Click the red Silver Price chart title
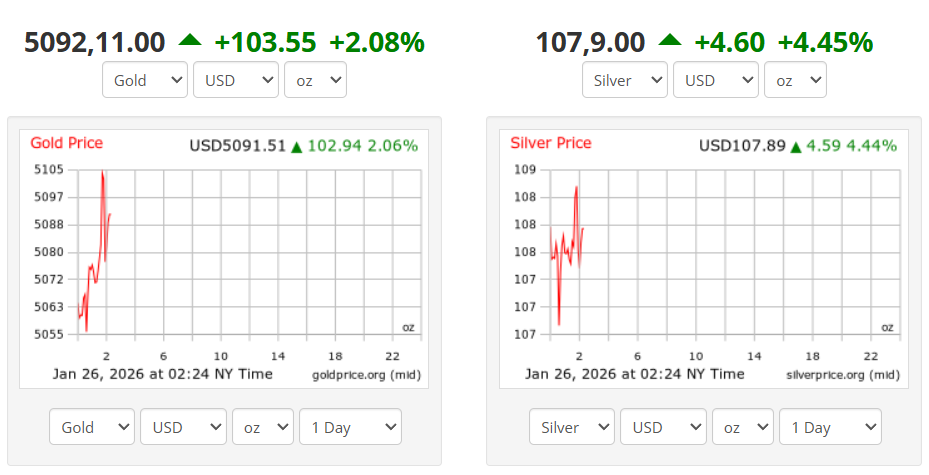 [x=550, y=143]
